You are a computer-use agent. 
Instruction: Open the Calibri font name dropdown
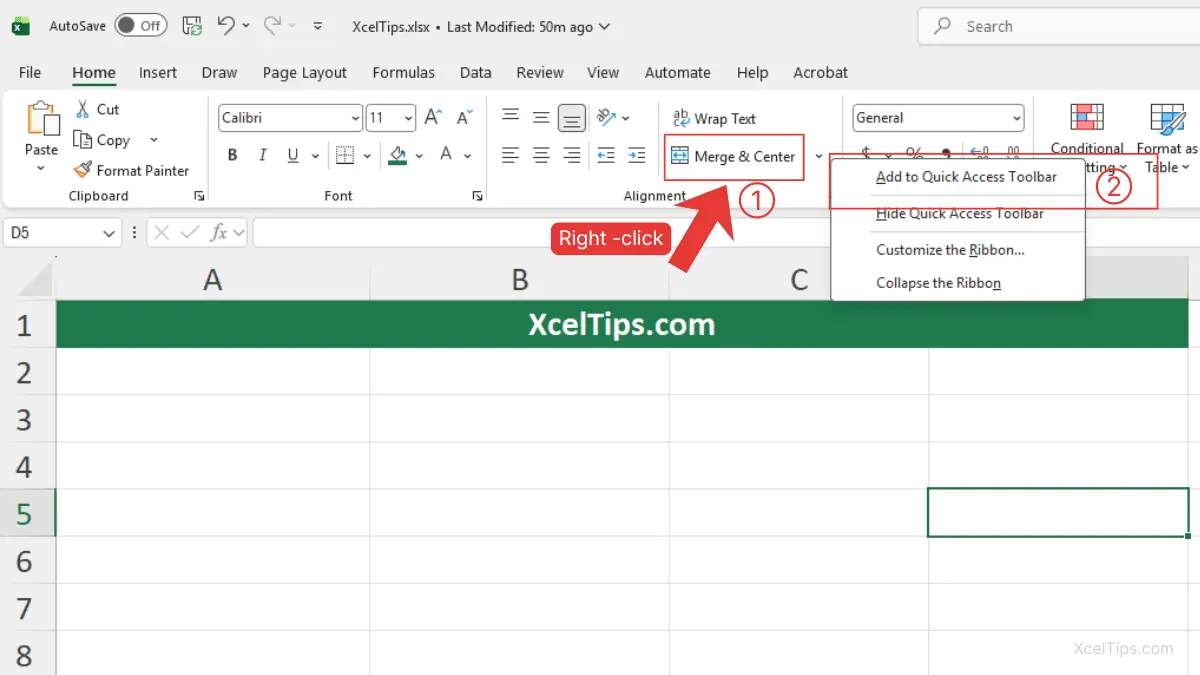pos(357,117)
